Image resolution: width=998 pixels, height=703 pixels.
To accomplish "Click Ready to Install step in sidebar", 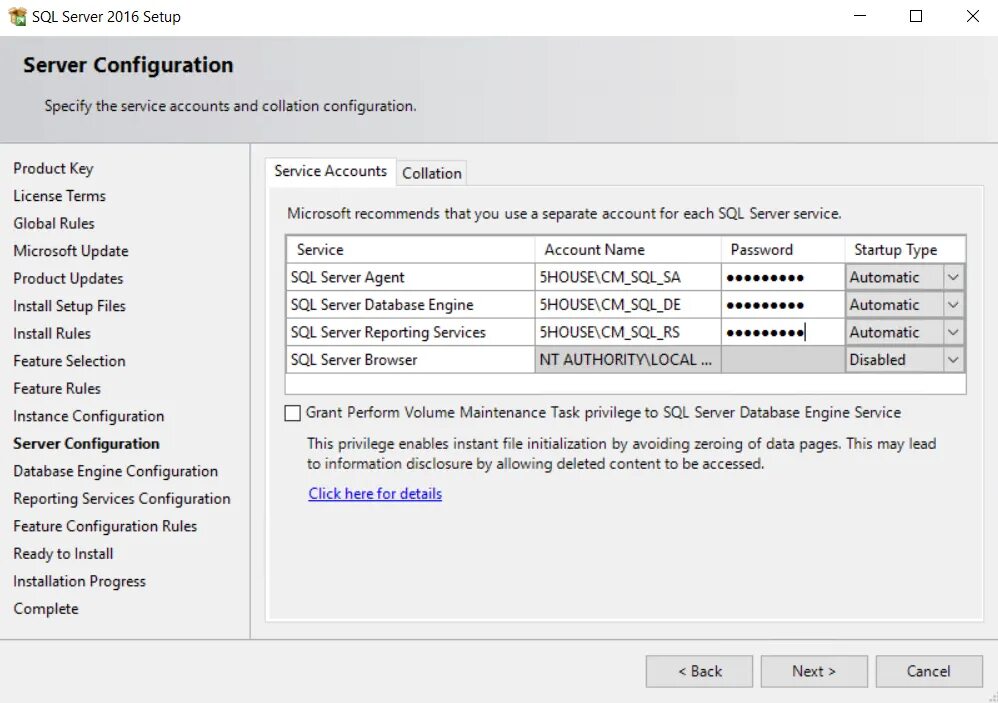I will coord(63,553).
